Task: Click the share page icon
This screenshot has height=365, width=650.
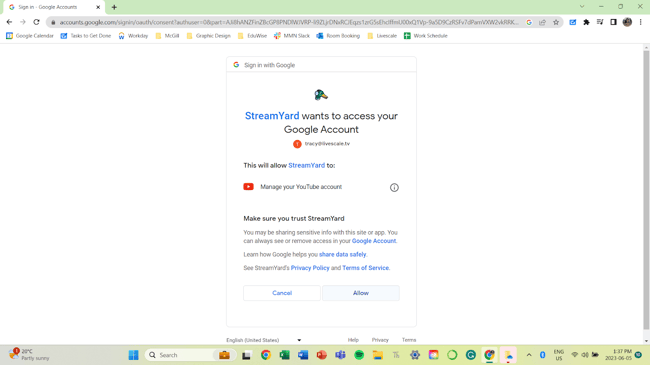Action: [542, 22]
